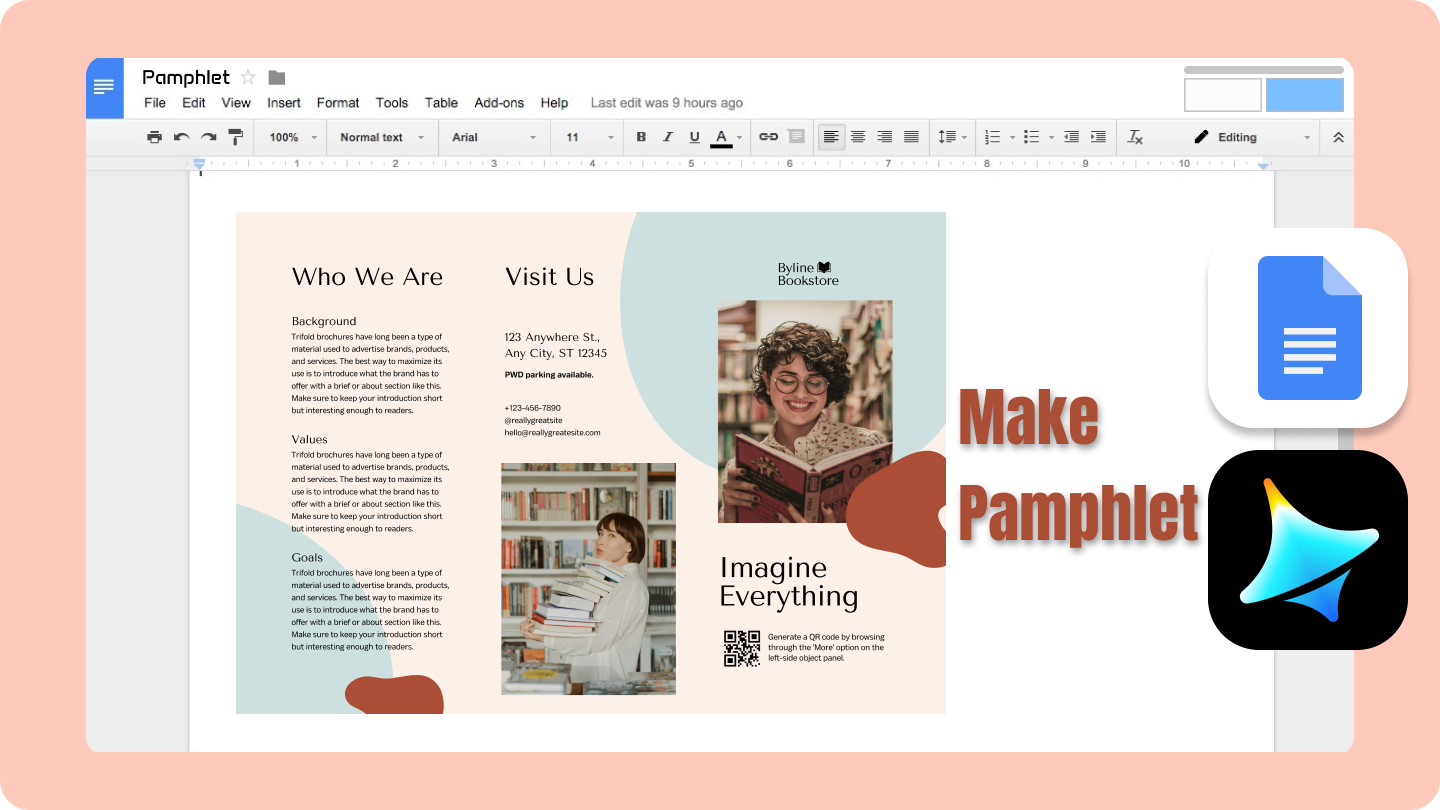
Task: Open the 'Last edit was 9 hours ago' history
Action: (x=667, y=103)
